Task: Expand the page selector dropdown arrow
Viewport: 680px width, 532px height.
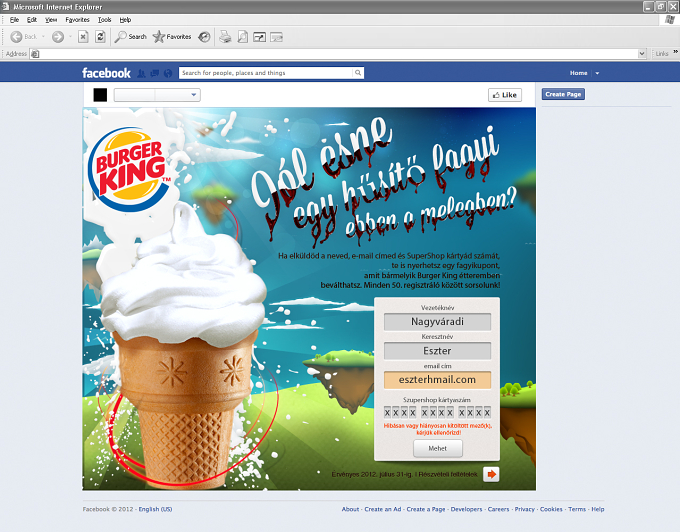Action: (x=193, y=95)
